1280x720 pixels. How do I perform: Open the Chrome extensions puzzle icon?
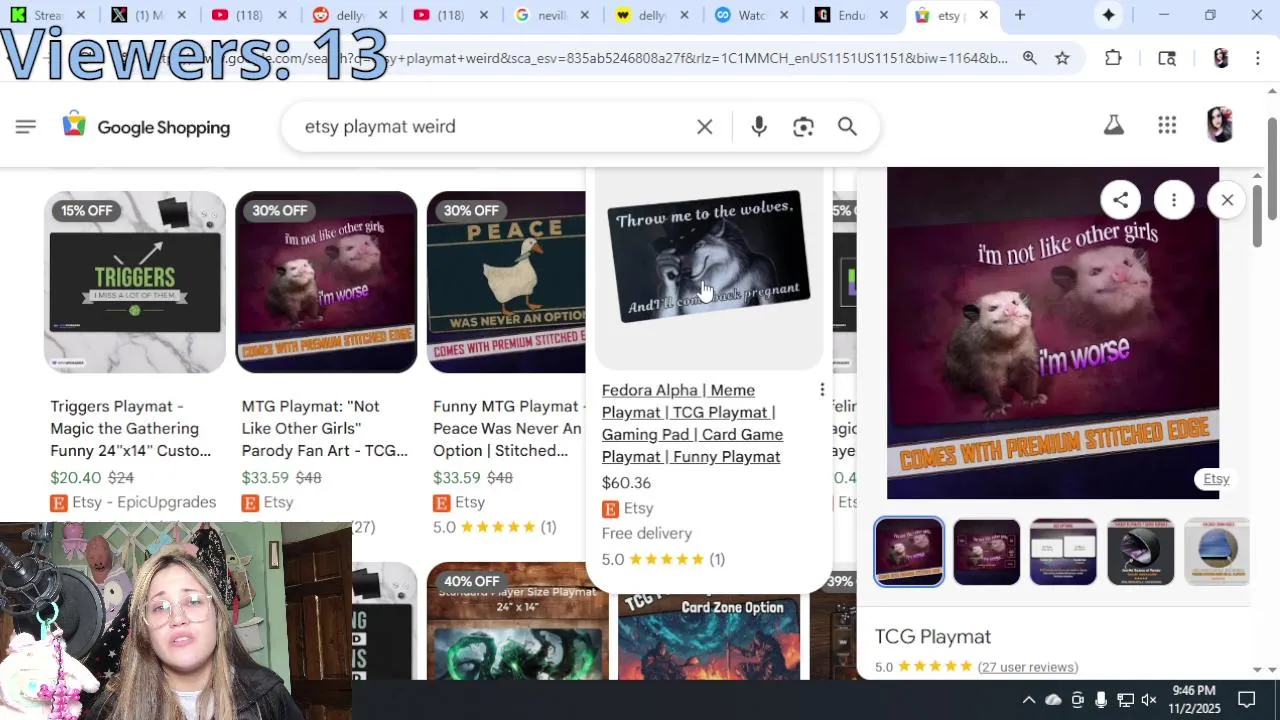click(1113, 58)
